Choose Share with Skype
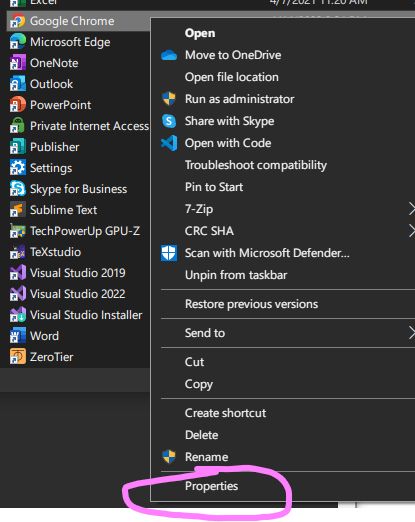Image resolution: width=415 pixels, height=522 pixels. click(230, 121)
